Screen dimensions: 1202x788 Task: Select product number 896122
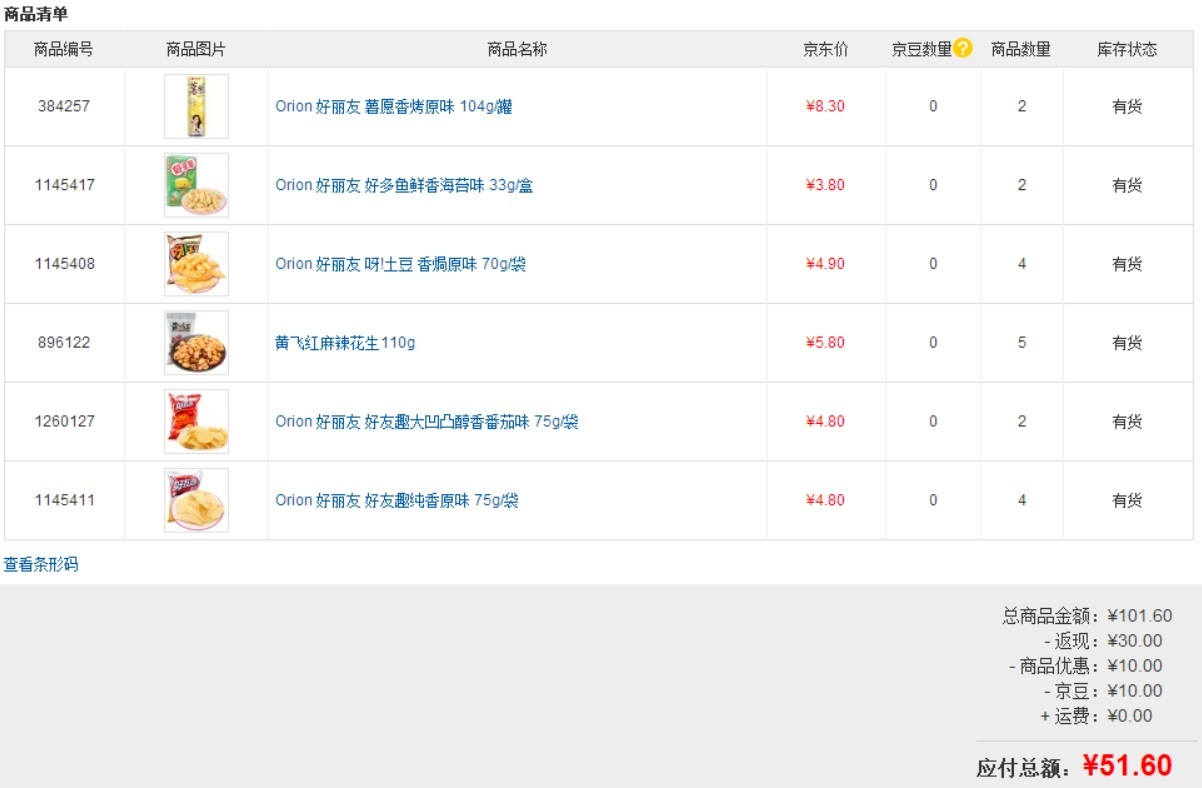(x=64, y=343)
